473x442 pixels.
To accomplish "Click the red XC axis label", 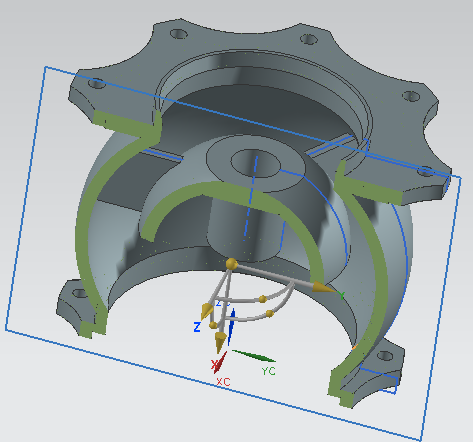I will point(223,382).
